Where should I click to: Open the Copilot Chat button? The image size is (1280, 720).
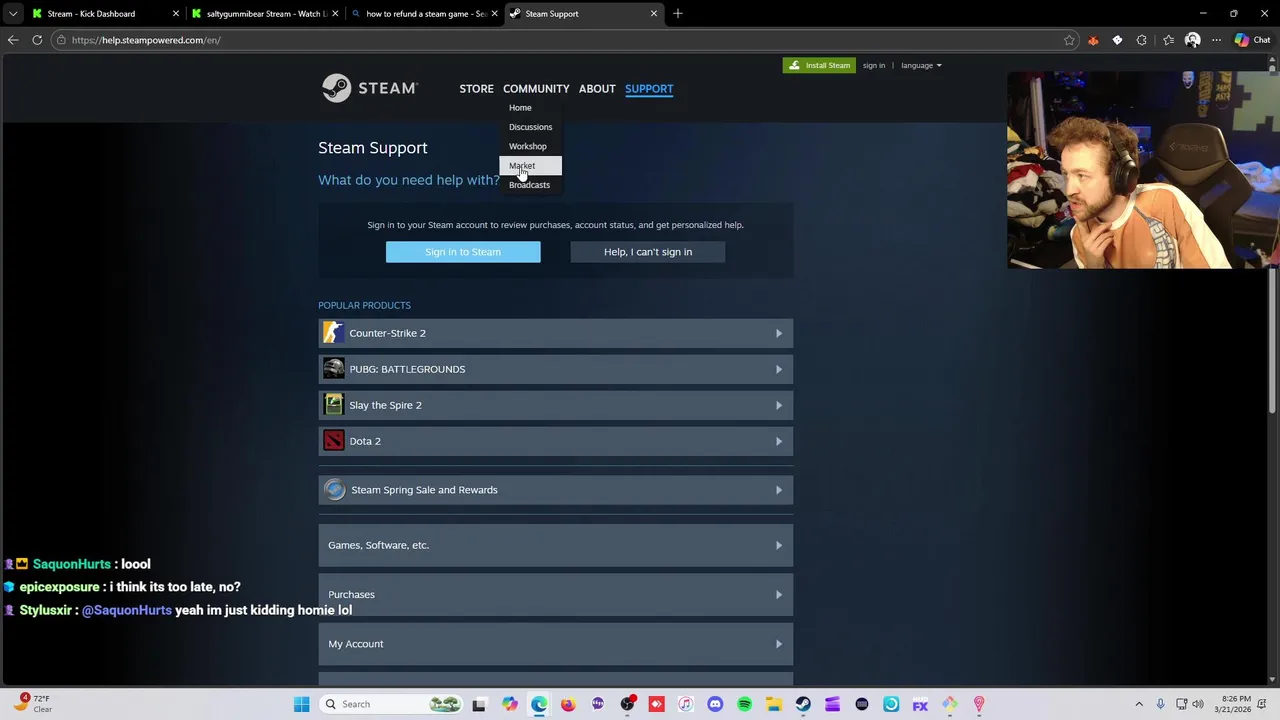pyautogui.click(x=1252, y=40)
